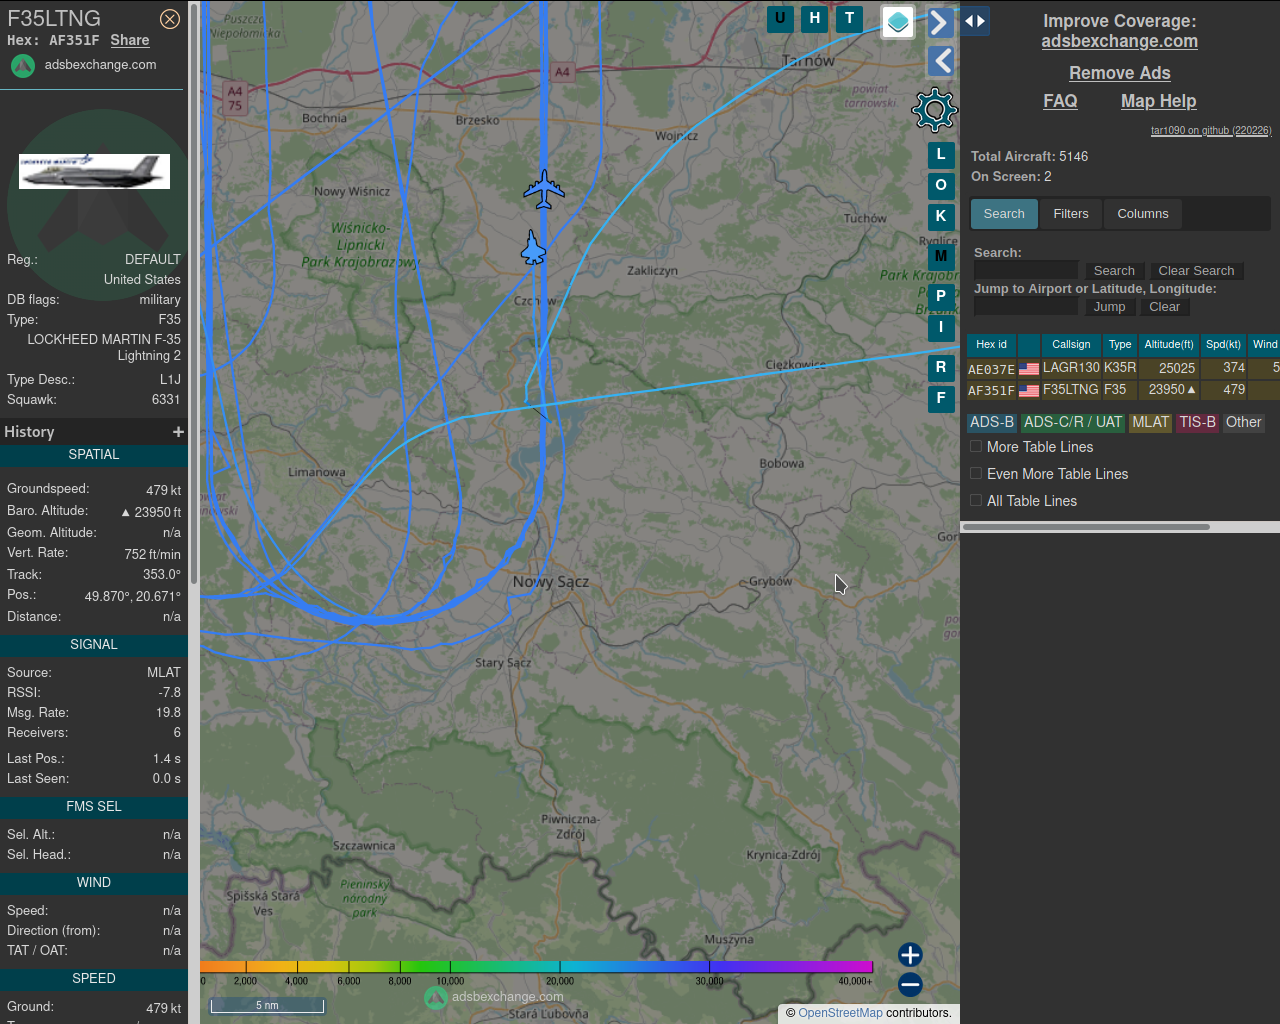Open adsbexchange.com link in info panel
Image resolution: width=1280 pixels, height=1024 pixels.
(x=100, y=64)
